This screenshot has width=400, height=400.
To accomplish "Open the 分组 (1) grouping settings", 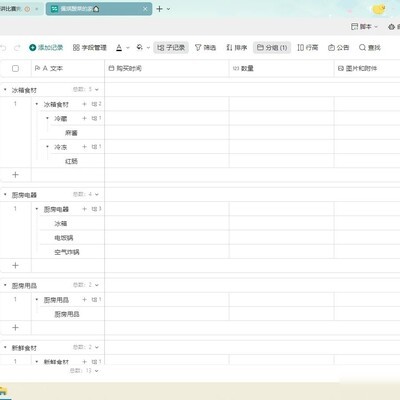I will click(272, 48).
